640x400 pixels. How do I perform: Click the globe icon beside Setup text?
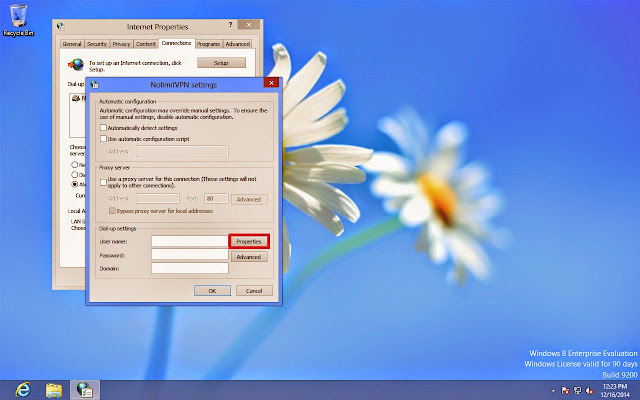76,64
